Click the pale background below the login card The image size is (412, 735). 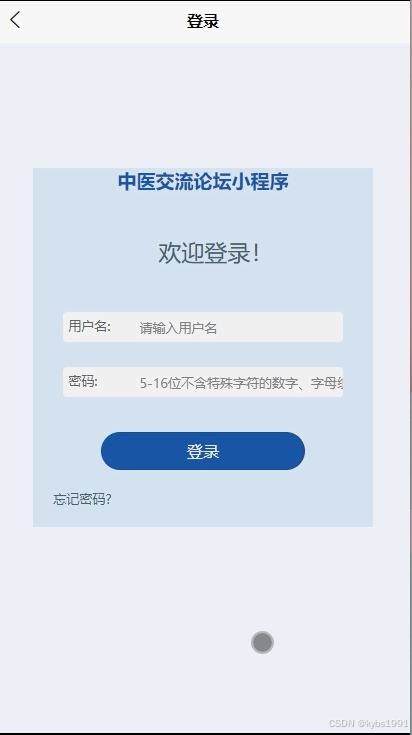point(141,586)
